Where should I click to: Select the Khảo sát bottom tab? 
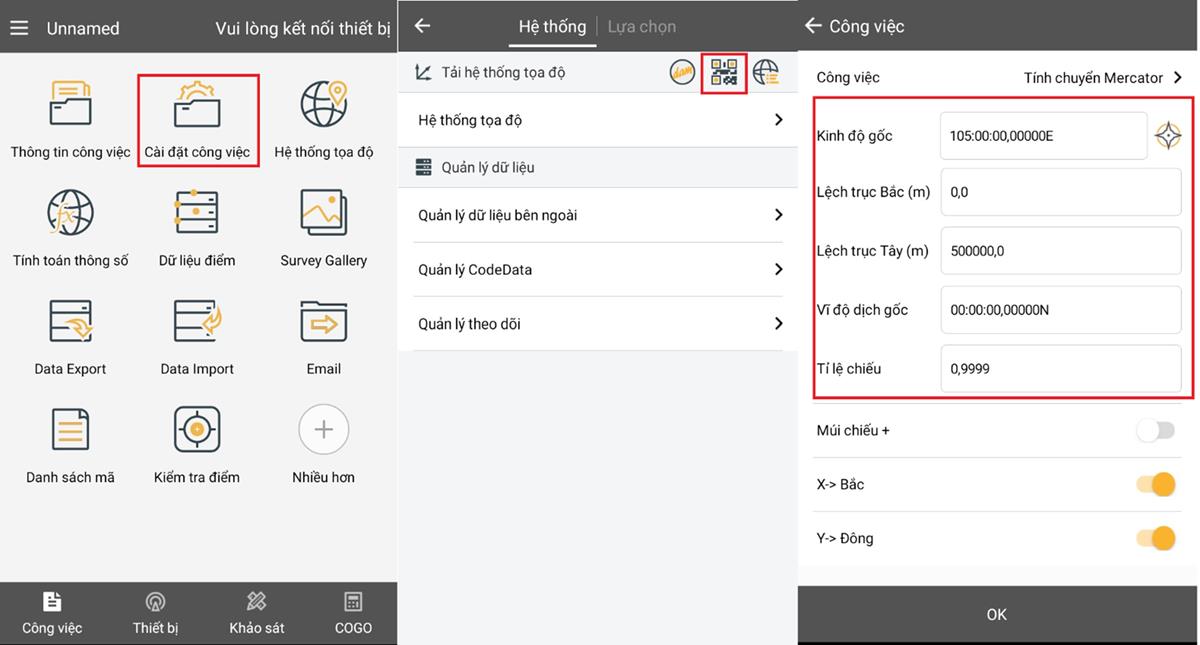[256, 613]
